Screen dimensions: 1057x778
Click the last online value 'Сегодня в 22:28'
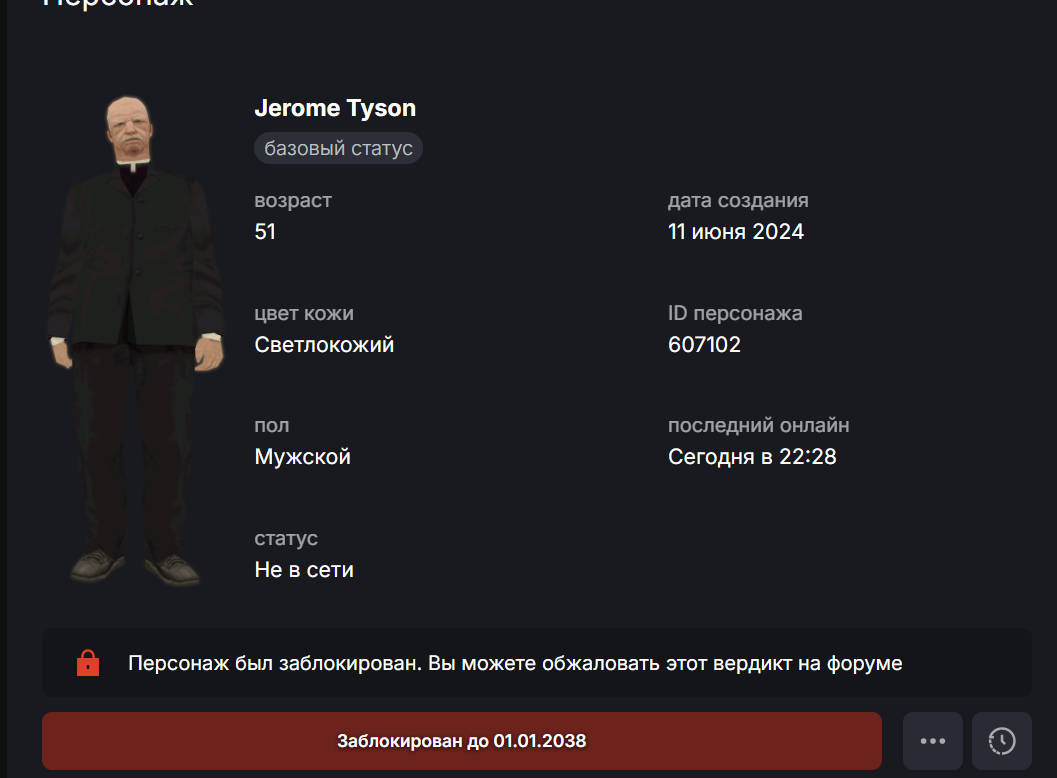[x=752, y=457]
